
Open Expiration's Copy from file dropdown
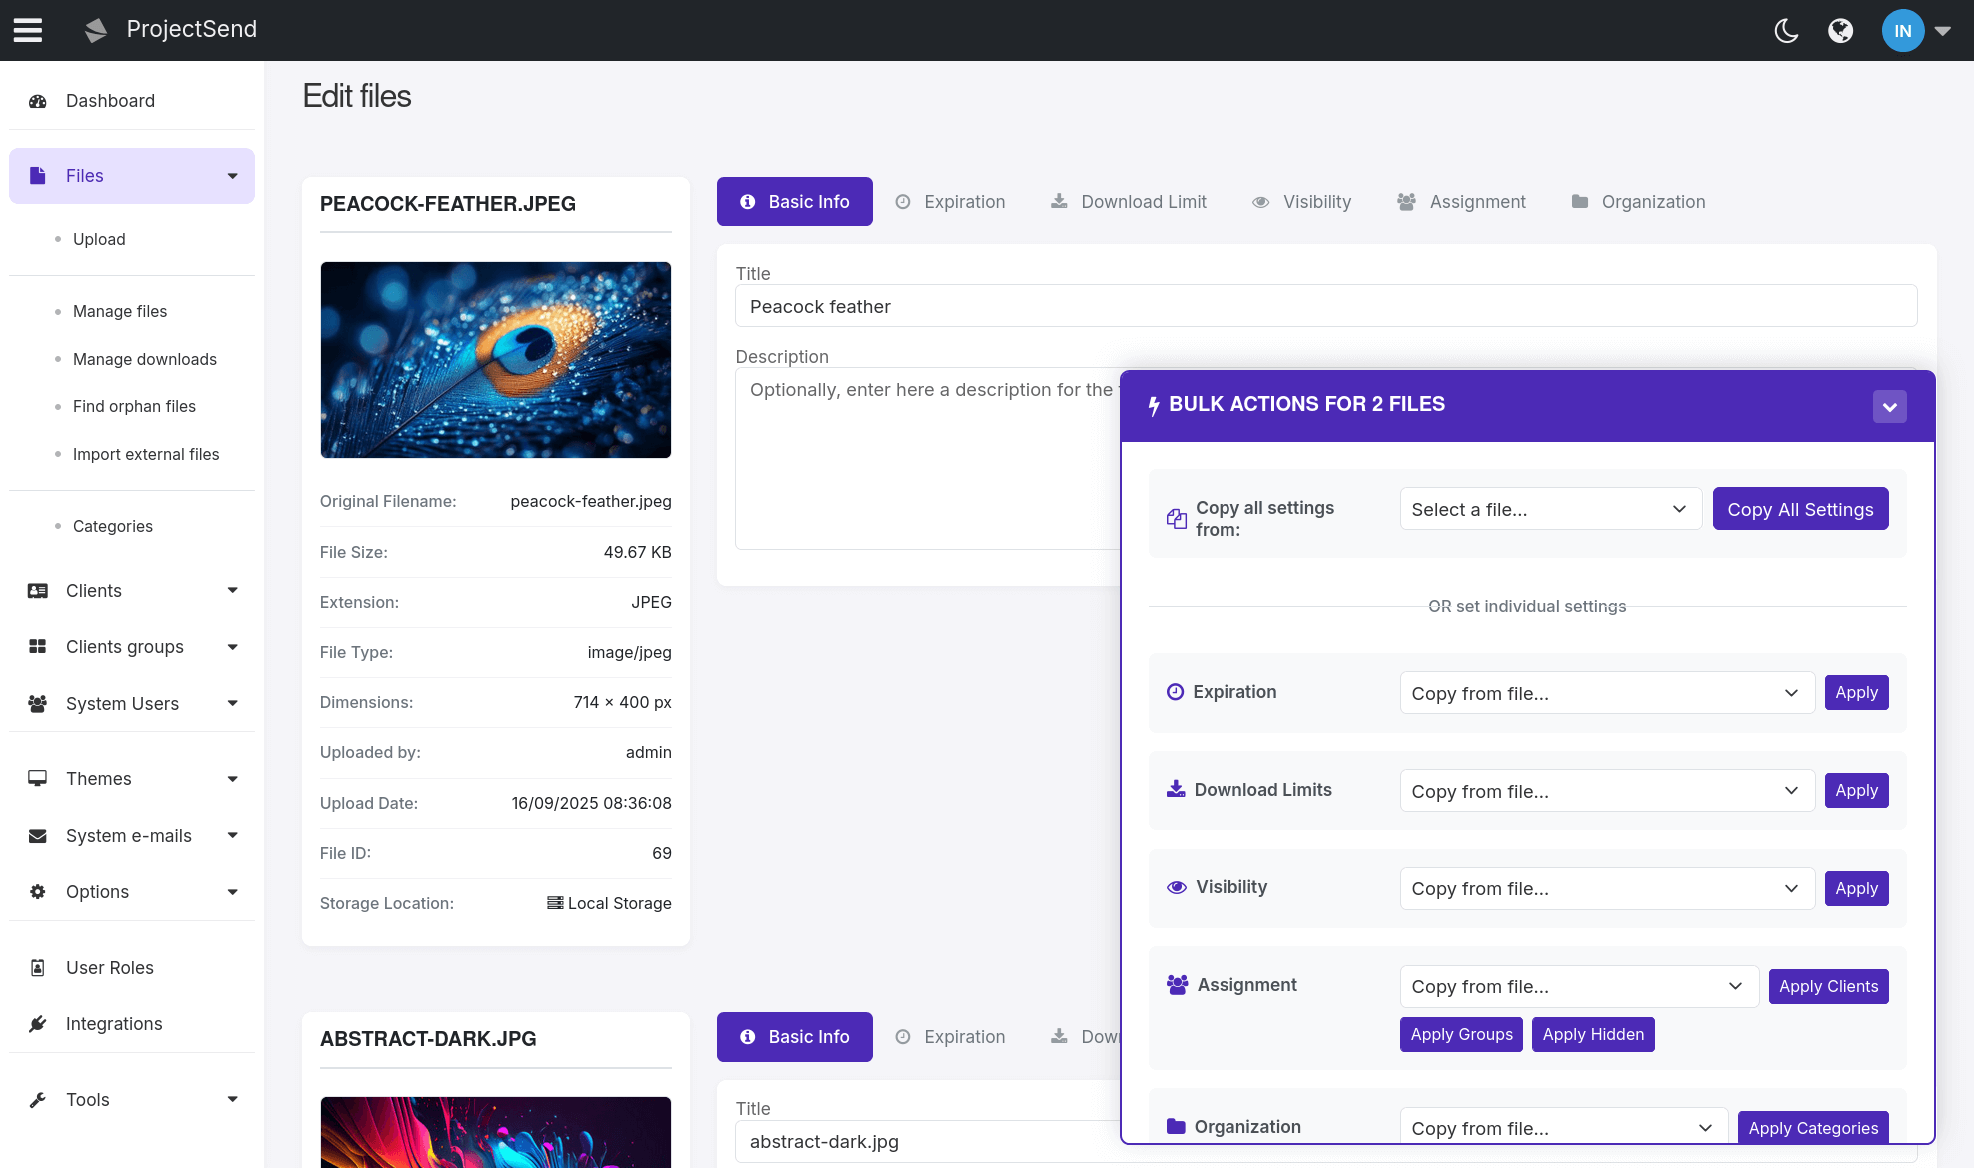pyautogui.click(x=1605, y=692)
